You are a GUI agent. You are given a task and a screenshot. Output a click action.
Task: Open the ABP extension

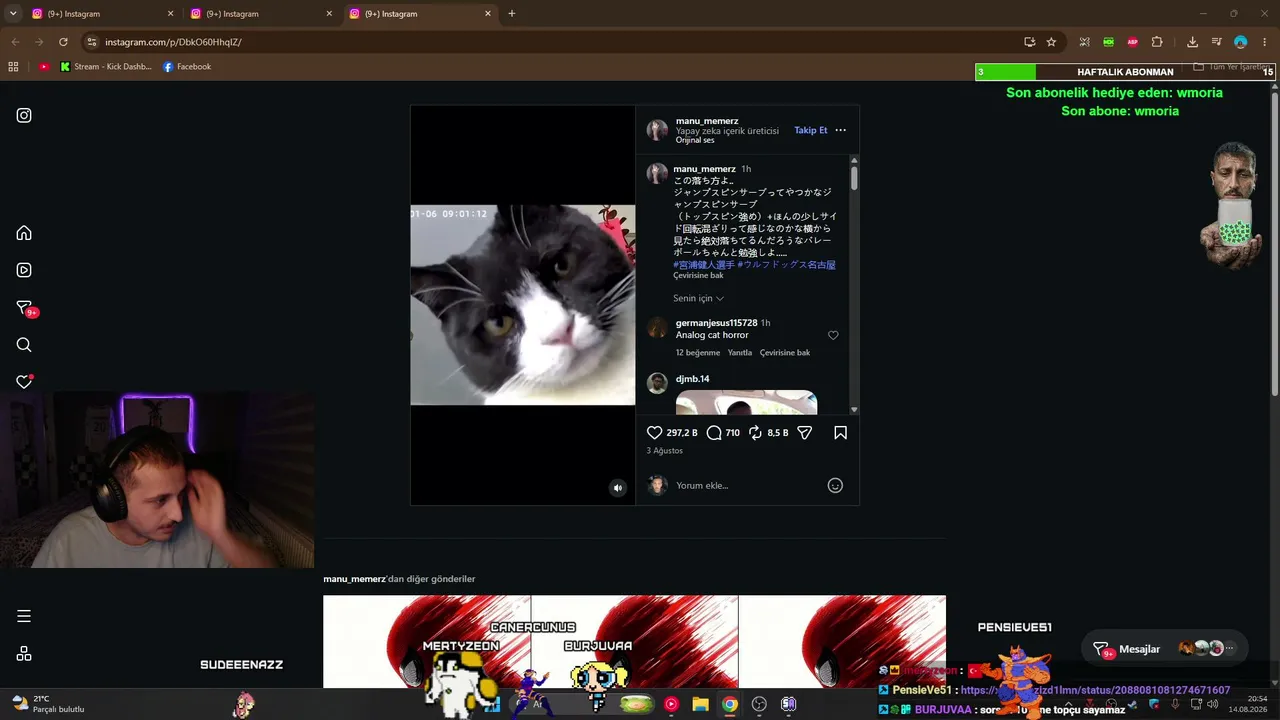[1133, 42]
